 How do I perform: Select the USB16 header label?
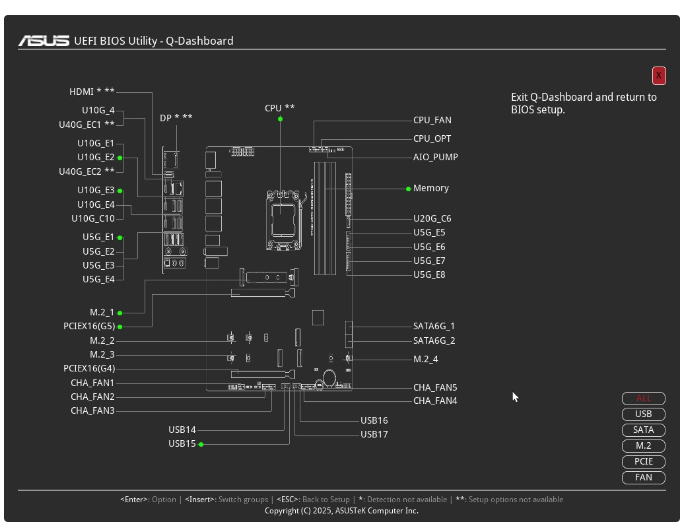[374, 421]
